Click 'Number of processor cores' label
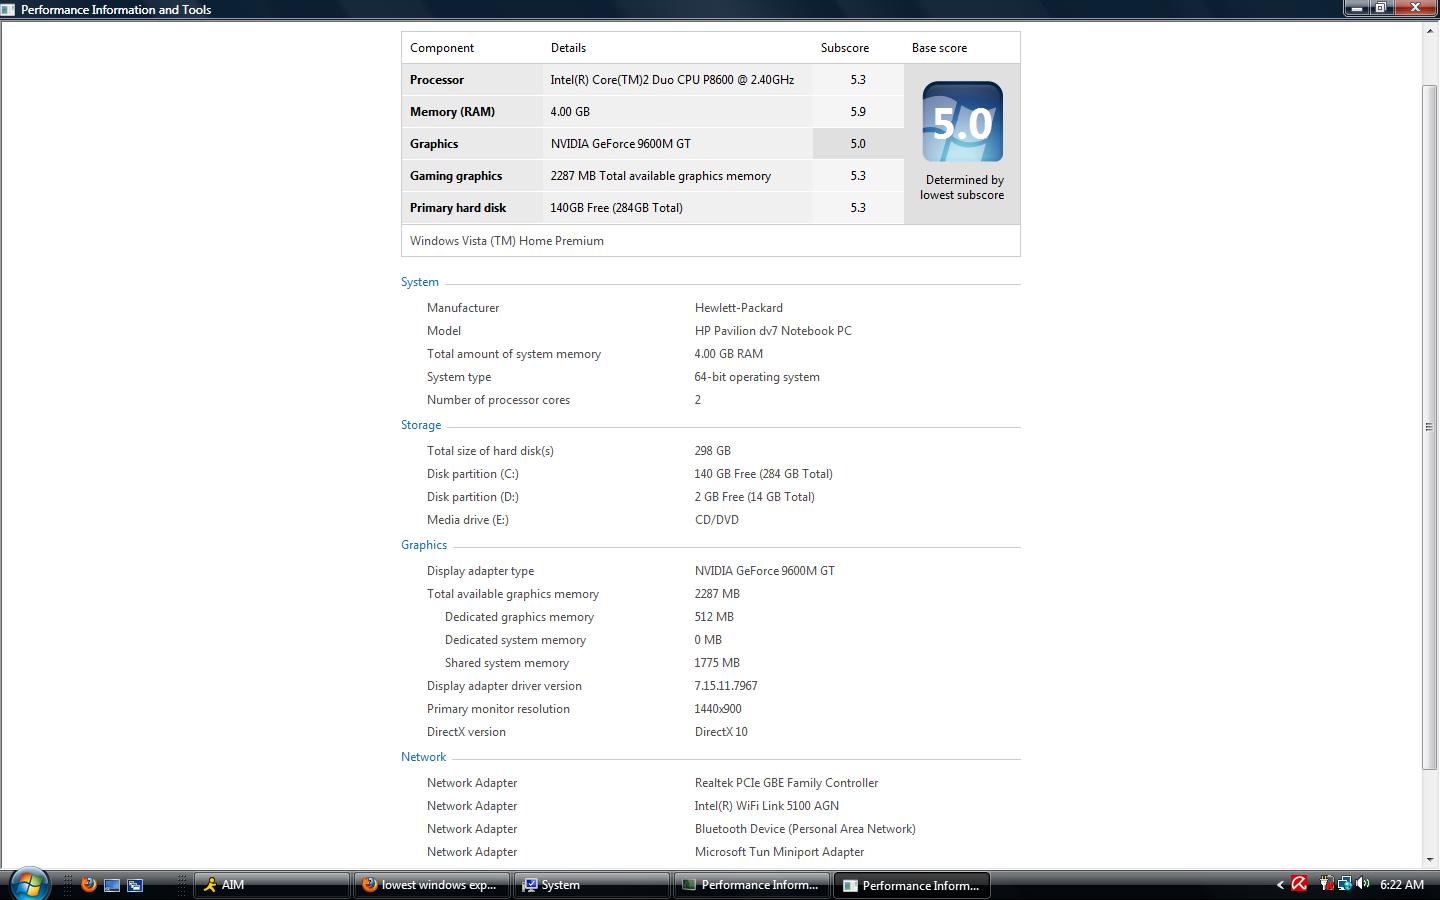The height and width of the screenshot is (900, 1440). (x=498, y=400)
